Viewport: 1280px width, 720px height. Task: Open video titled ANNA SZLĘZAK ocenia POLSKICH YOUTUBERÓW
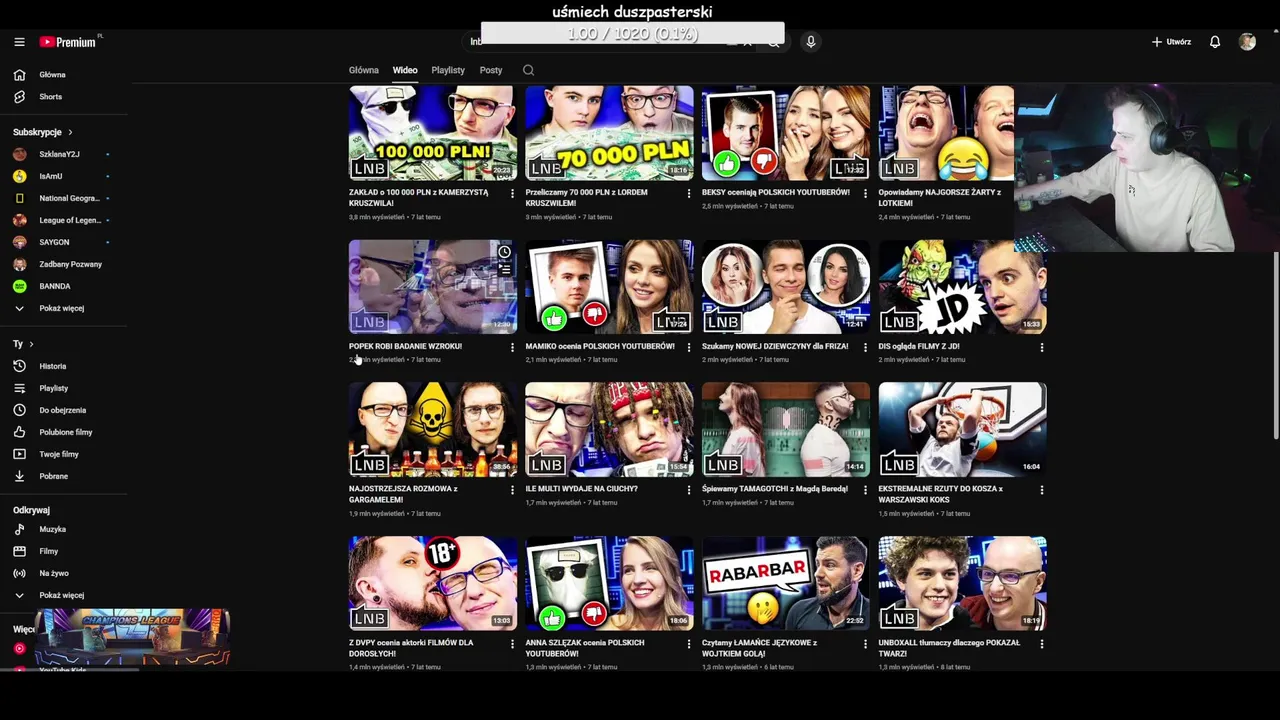(x=585, y=648)
